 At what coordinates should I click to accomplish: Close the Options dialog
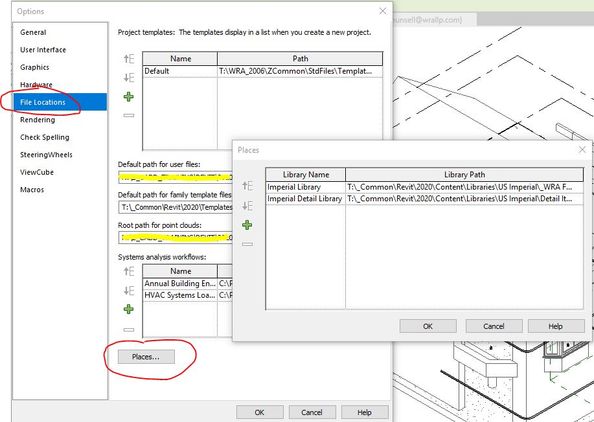[383, 11]
